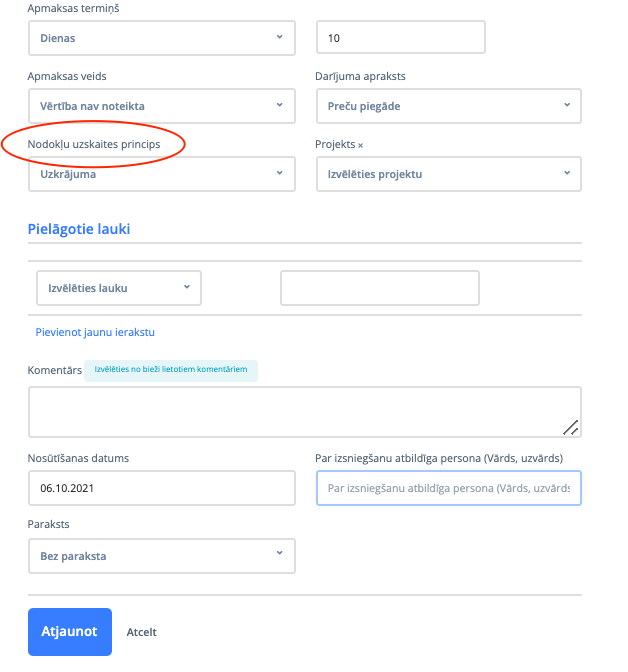Focus the 'Par izsniegšanu atbildīga persona' input
This screenshot has height=672, width=628.
448,488
